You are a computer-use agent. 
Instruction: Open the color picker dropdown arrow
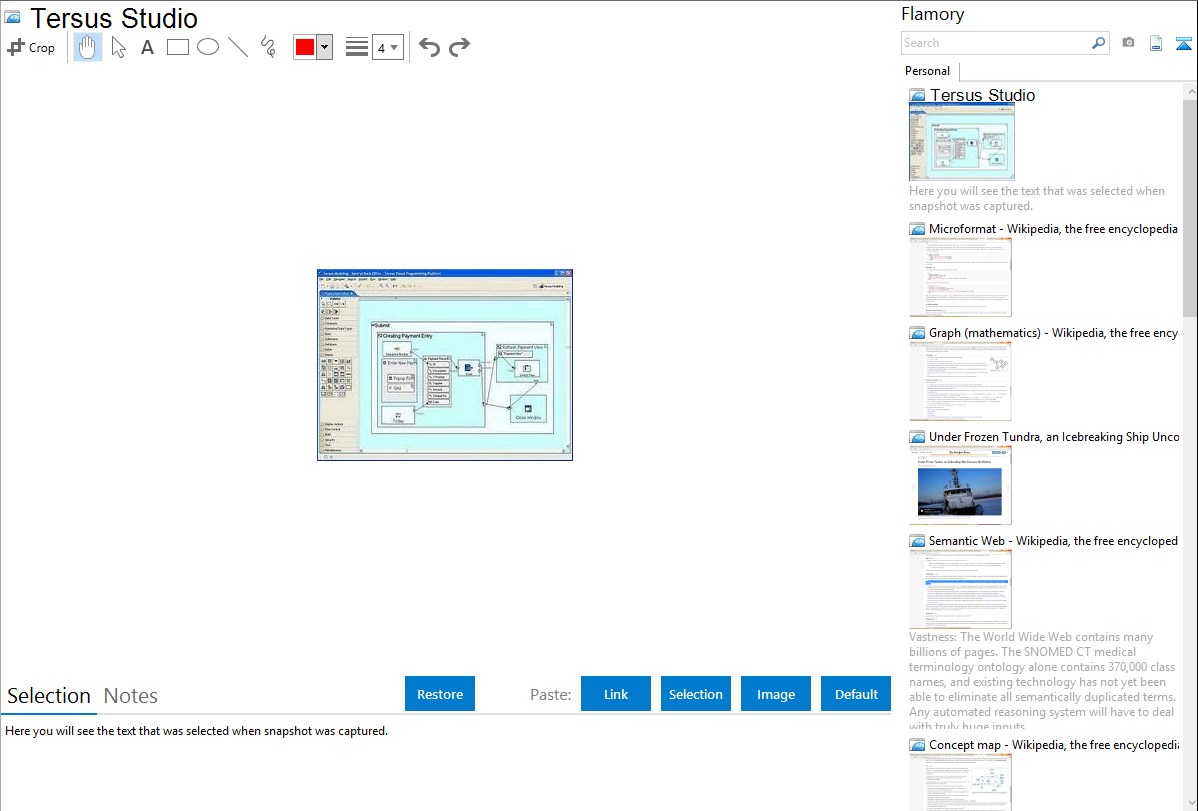coord(324,47)
